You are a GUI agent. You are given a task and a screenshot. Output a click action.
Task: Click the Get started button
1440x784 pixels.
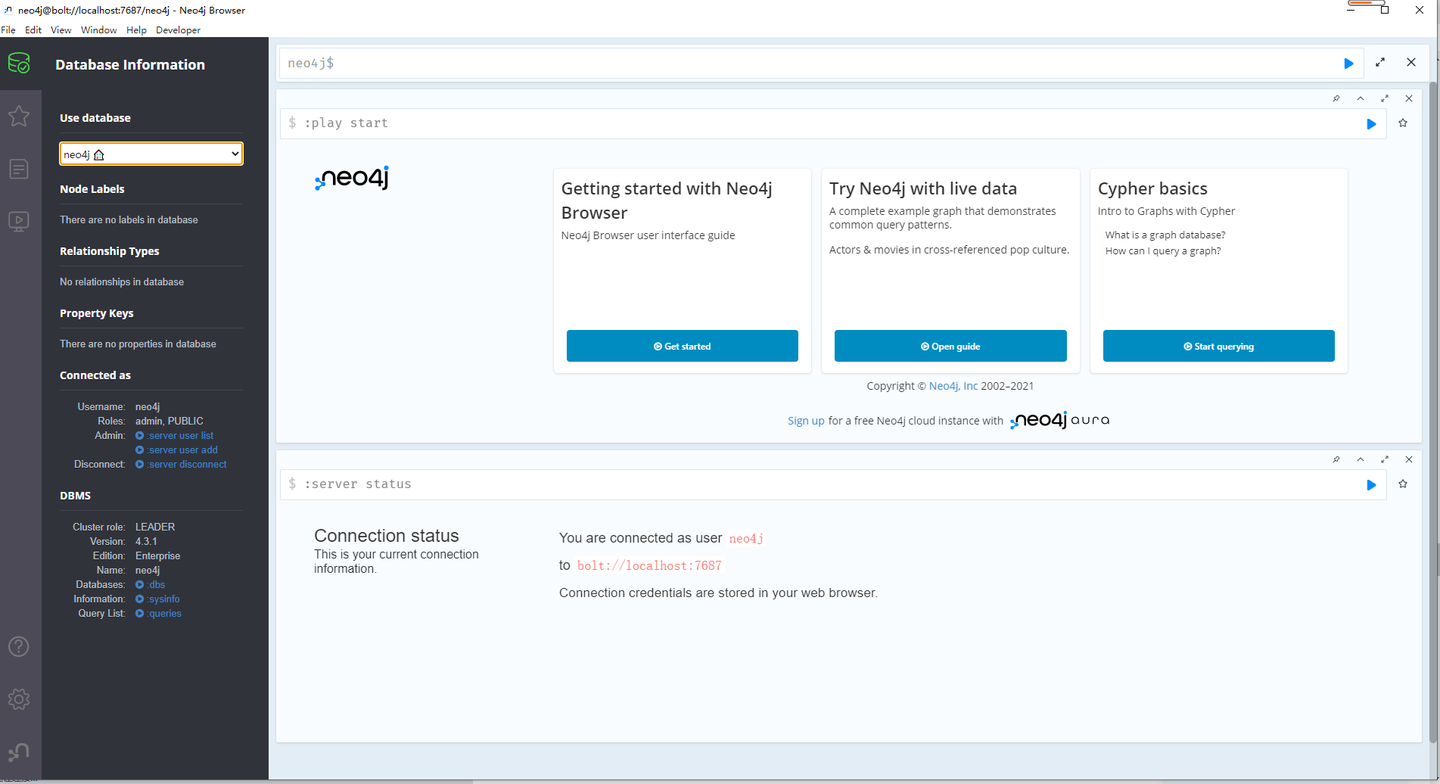pyautogui.click(x=682, y=346)
